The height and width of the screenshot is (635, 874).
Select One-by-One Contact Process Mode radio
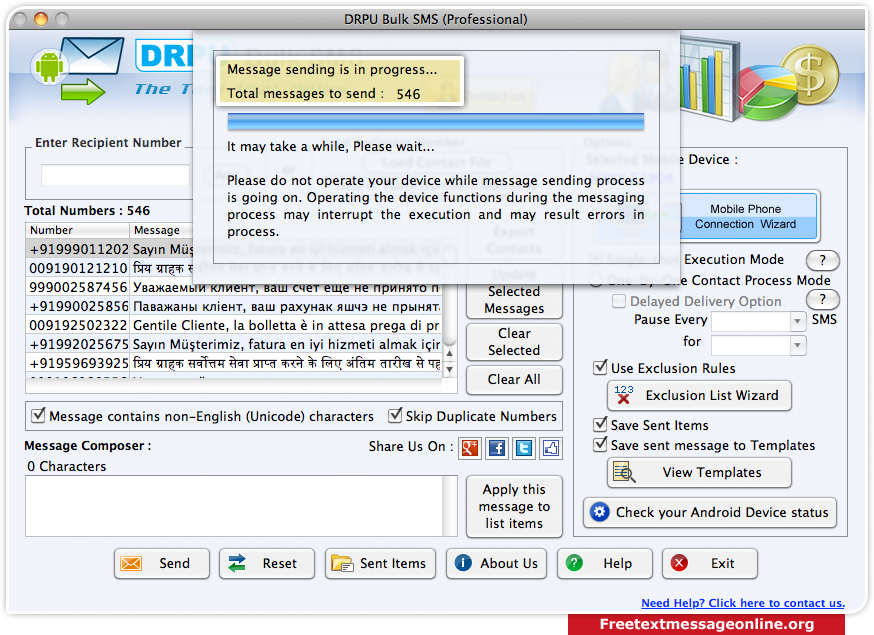point(596,280)
